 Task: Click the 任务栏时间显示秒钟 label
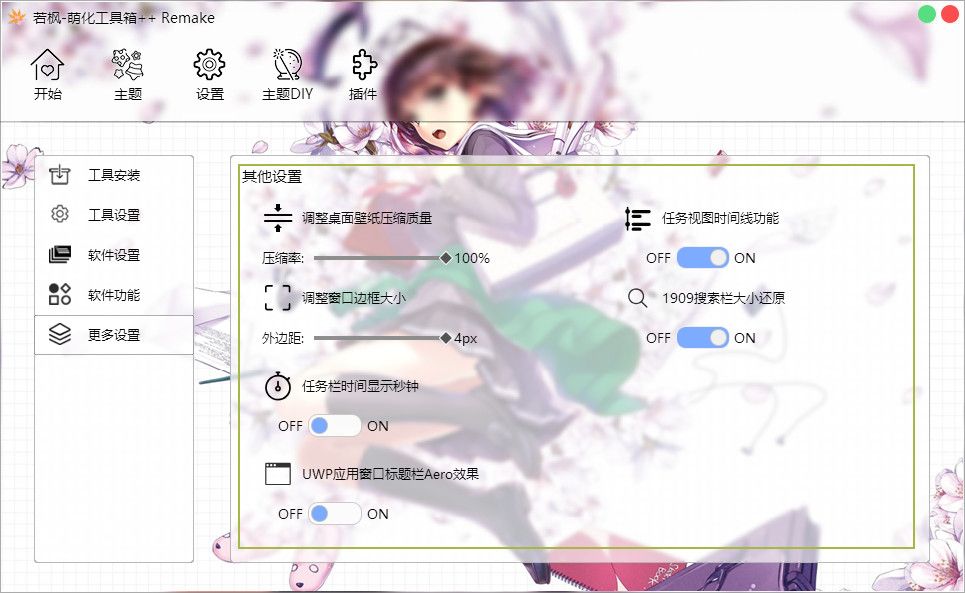pyautogui.click(x=361, y=386)
